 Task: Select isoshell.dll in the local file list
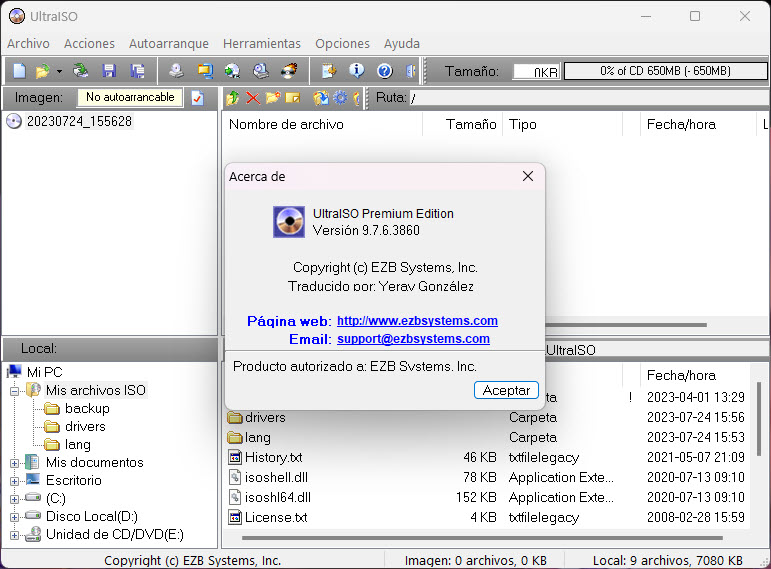point(276,478)
